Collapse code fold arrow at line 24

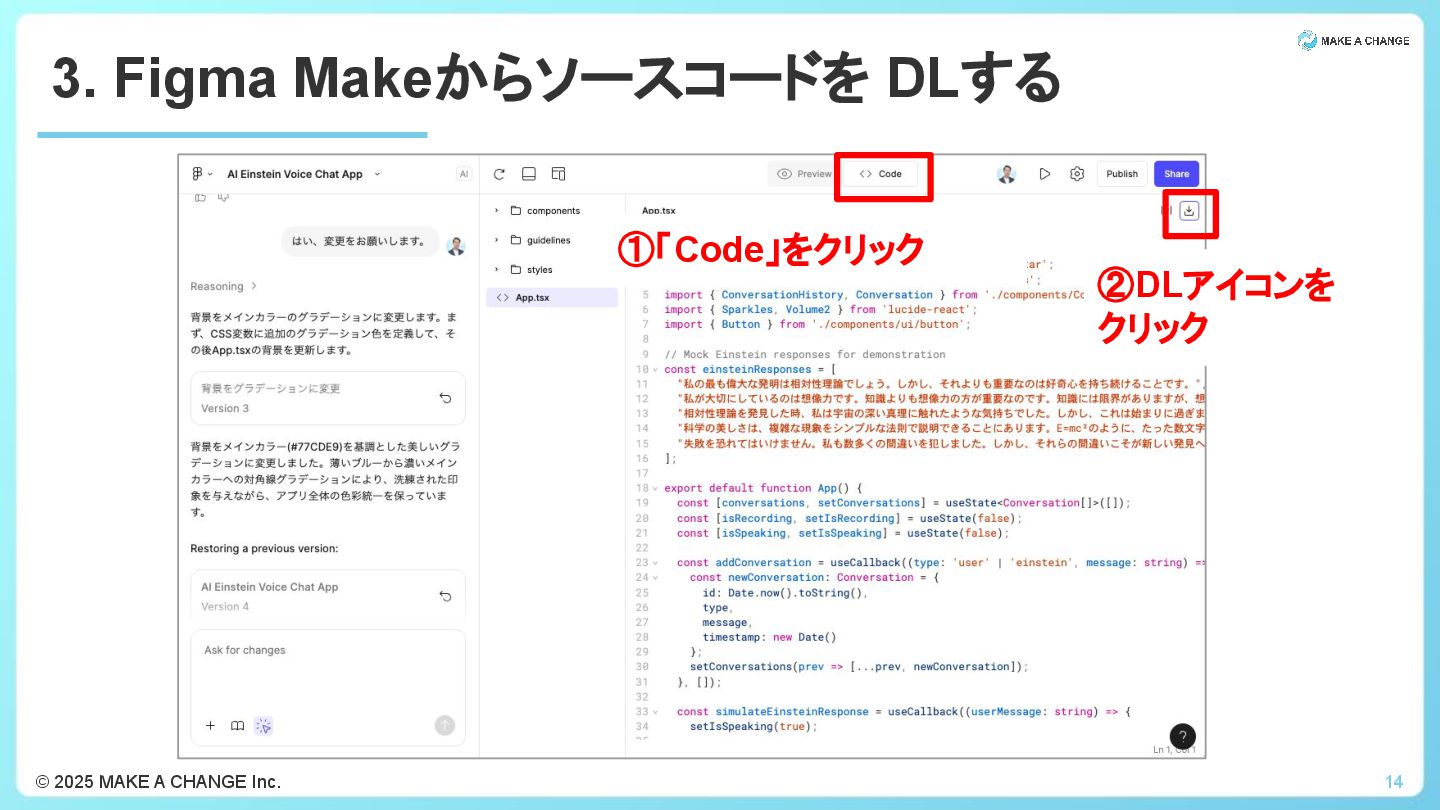pos(656,578)
